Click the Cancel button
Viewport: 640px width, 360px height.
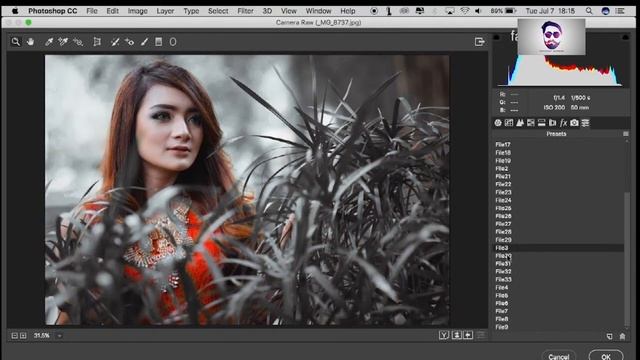coord(559,356)
